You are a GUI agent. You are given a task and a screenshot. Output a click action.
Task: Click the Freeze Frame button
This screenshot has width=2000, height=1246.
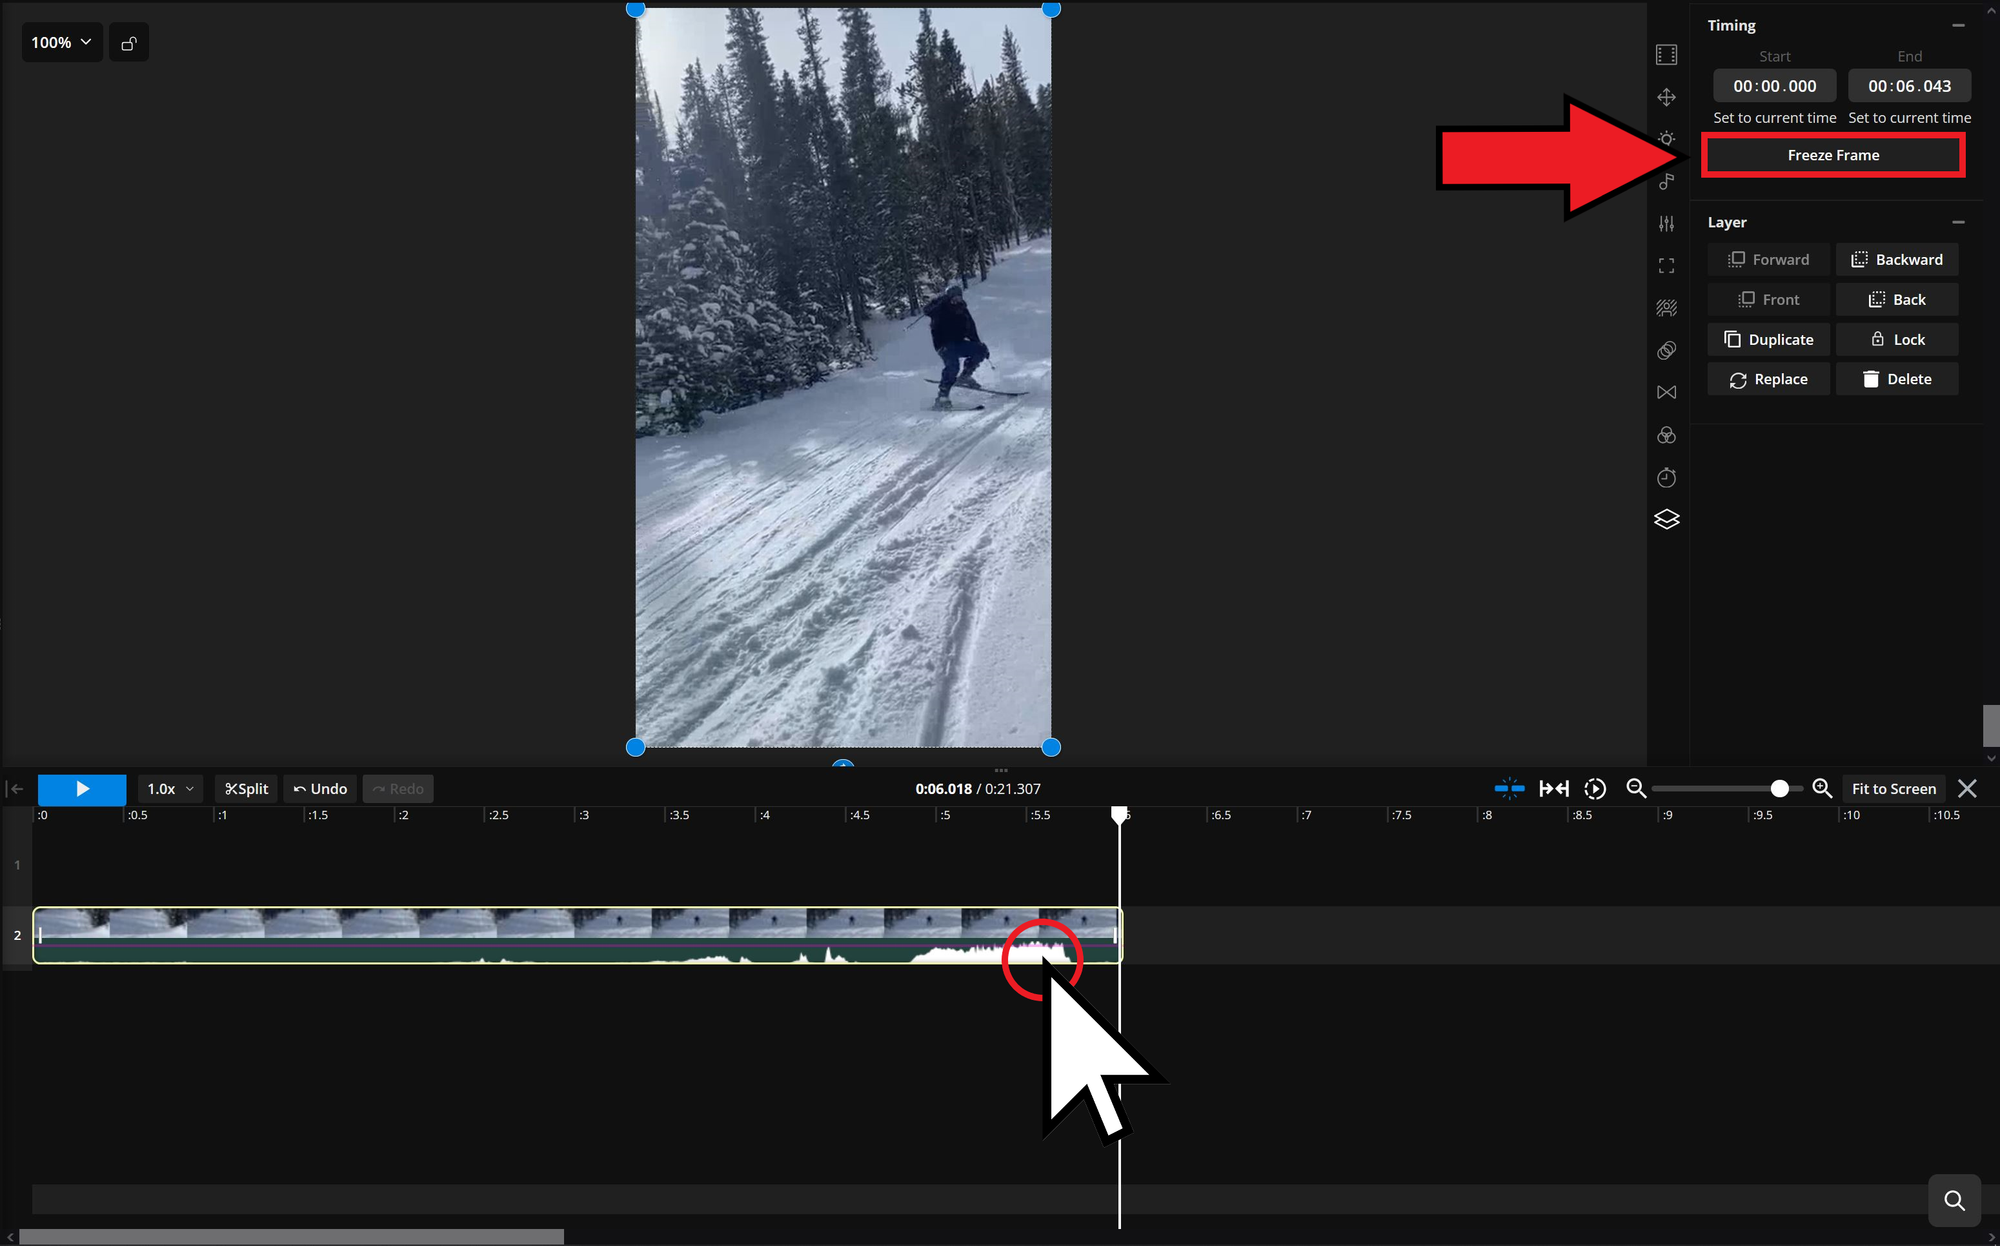click(x=1833, y=155)
